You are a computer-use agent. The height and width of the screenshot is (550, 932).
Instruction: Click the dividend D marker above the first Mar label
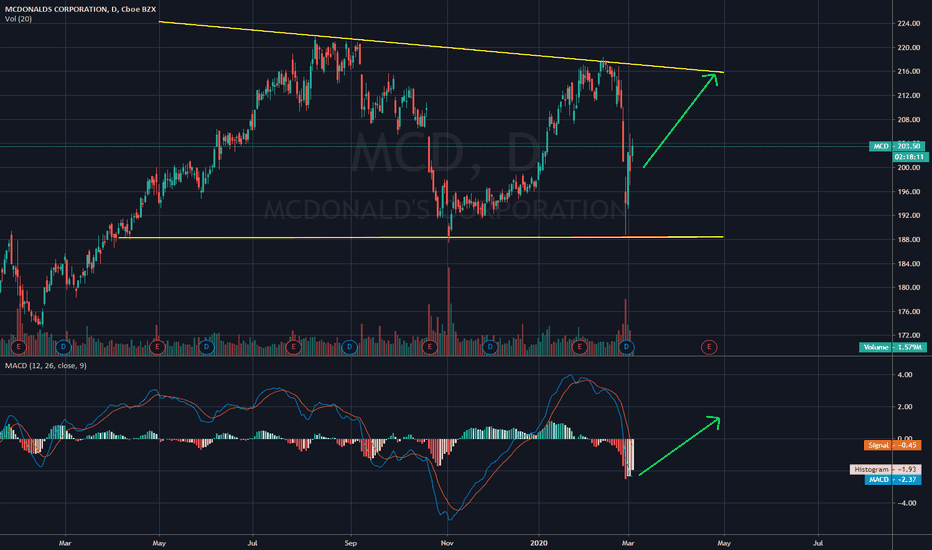point(63,347)
